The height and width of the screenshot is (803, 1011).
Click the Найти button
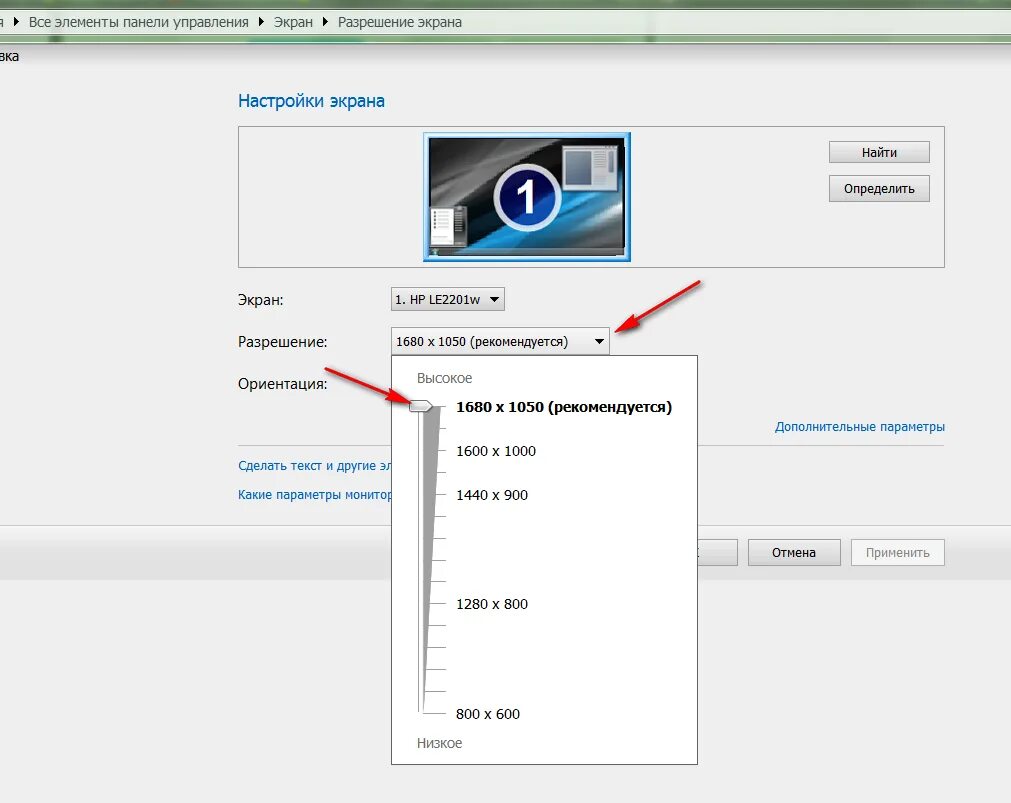[x=879, y=152]
